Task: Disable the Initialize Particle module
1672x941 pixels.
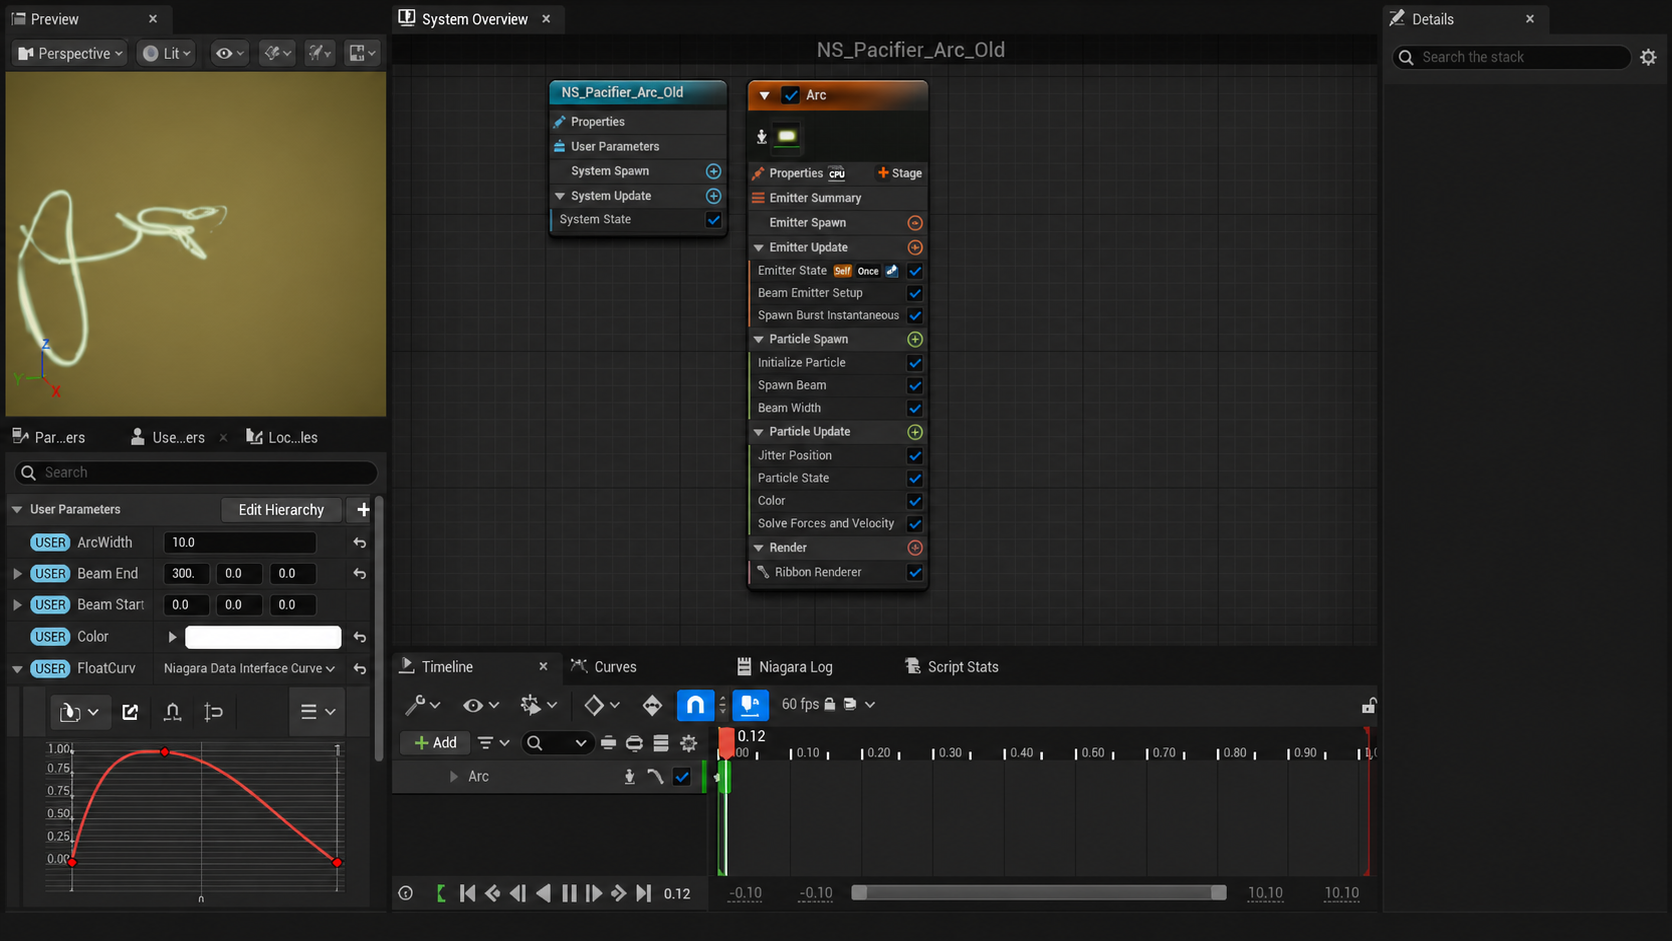Action: click(914, 363)
